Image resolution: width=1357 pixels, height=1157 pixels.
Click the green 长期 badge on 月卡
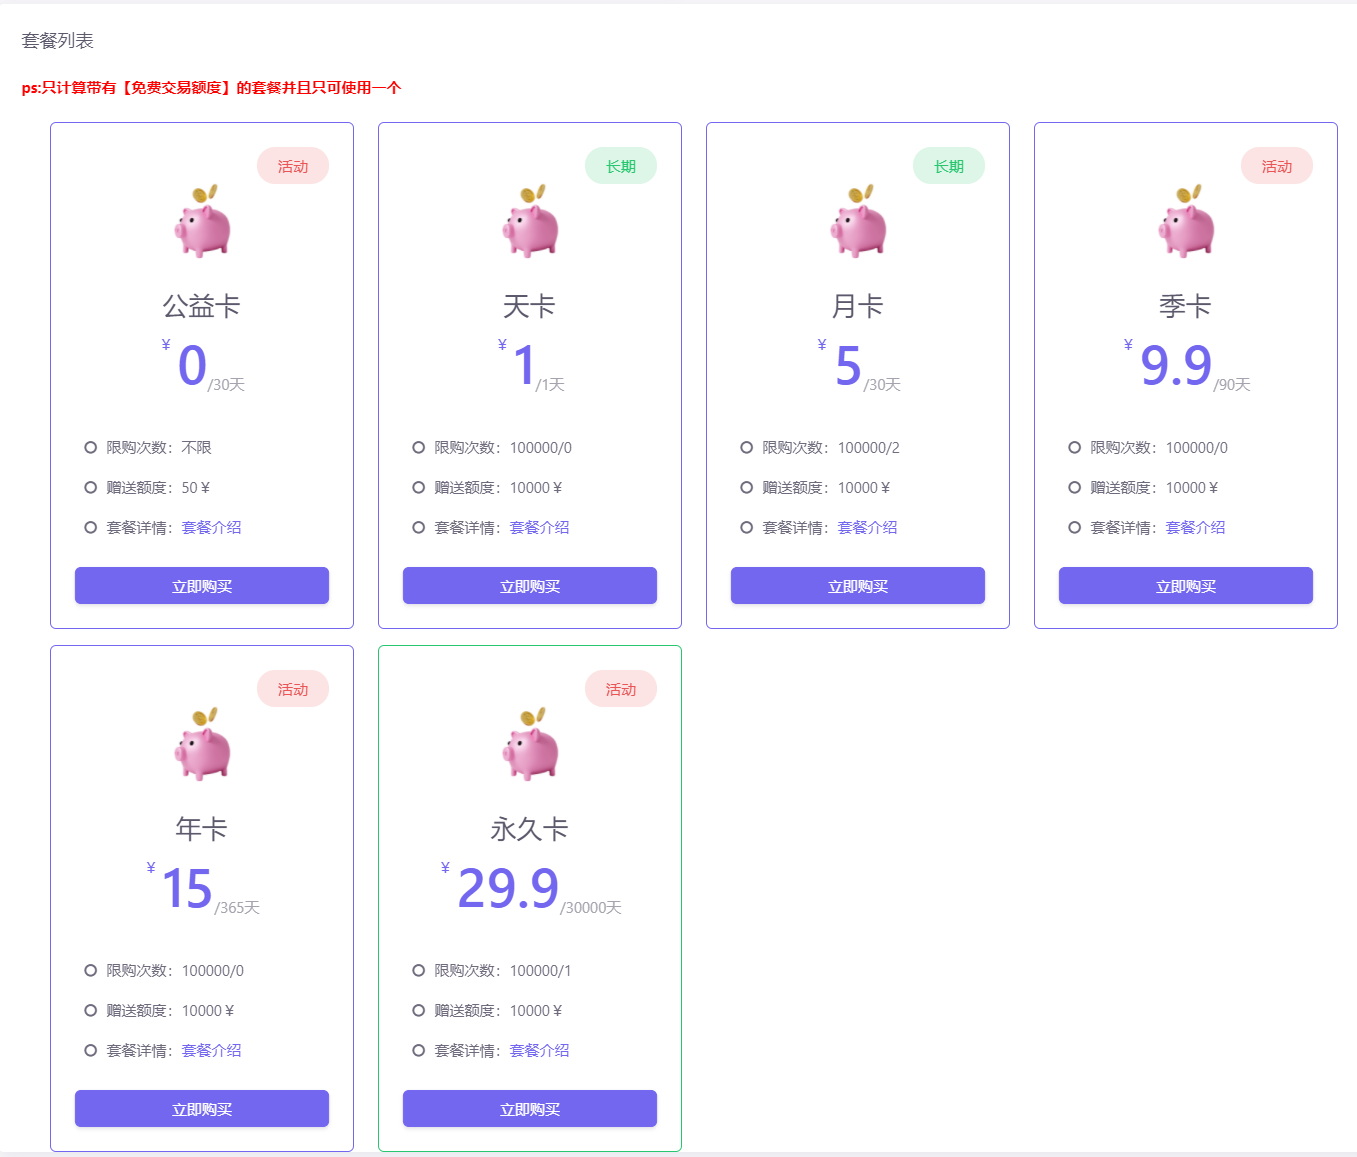click(949, 166)
